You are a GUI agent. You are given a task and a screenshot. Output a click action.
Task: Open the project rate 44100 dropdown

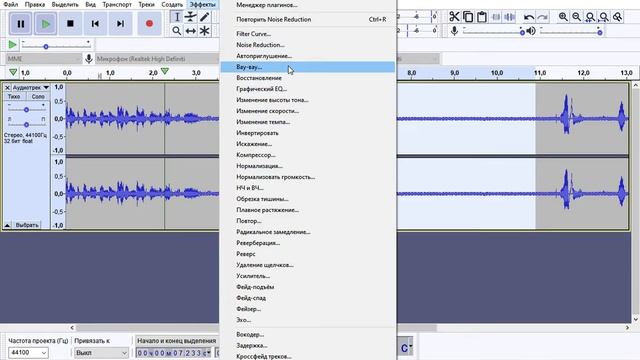click(x=28, y=353)
